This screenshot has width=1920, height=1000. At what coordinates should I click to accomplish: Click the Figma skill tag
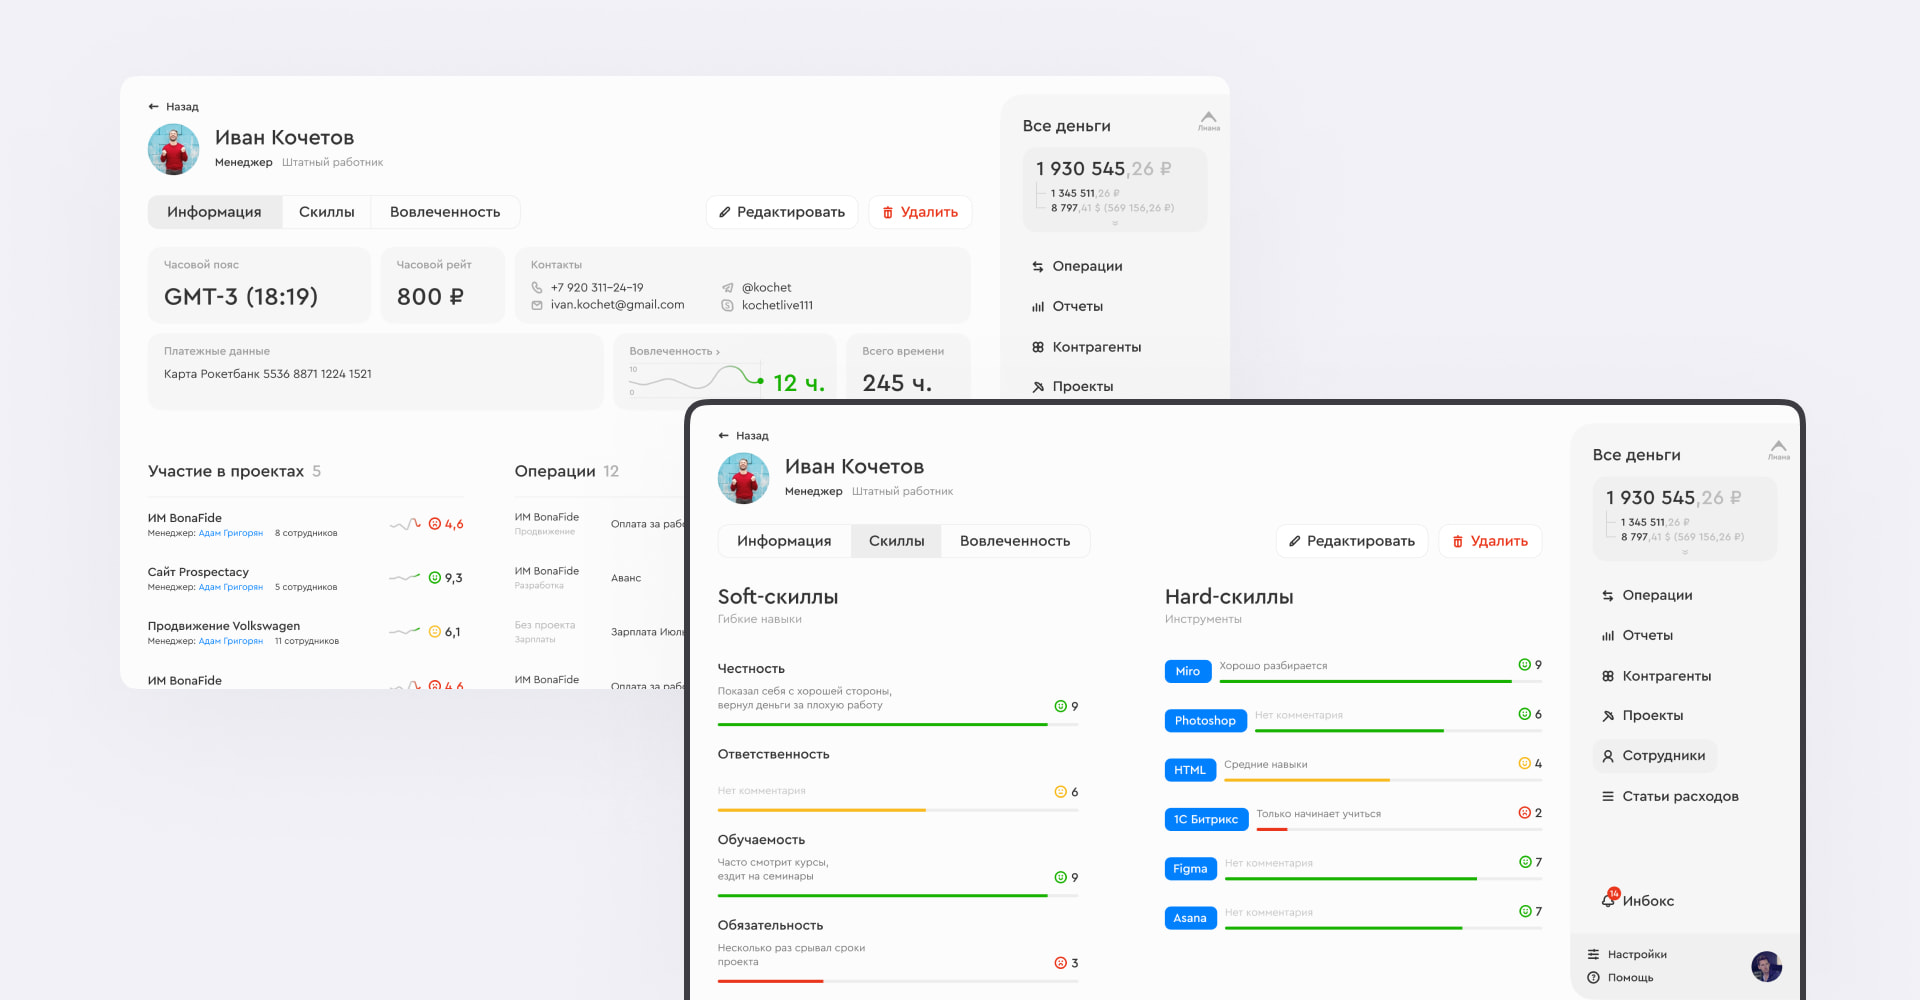point(1190,869)
